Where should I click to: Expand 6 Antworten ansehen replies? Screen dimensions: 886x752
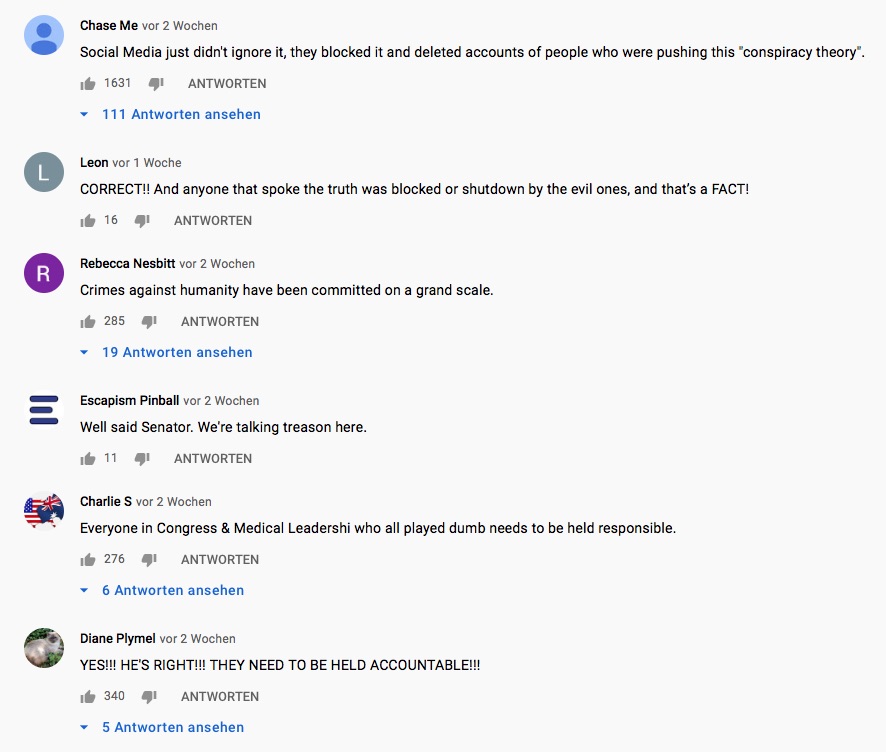click(x=172, y=591)
